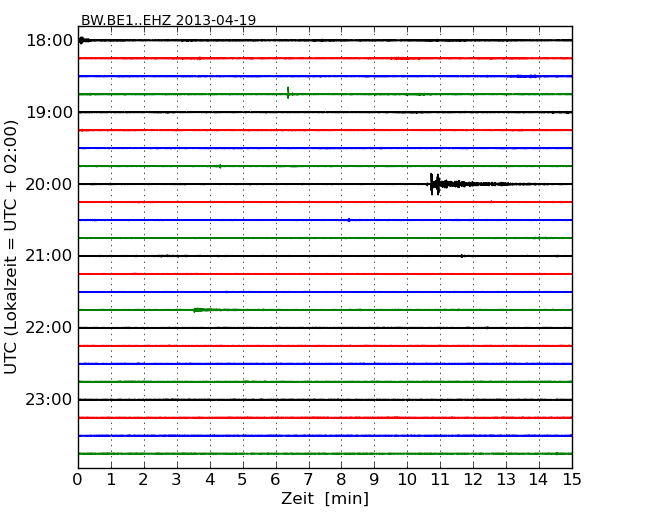The height and width of the screenshot is (520, 650).
Task: Click the small green blip near minute 4
Action: 220,166
